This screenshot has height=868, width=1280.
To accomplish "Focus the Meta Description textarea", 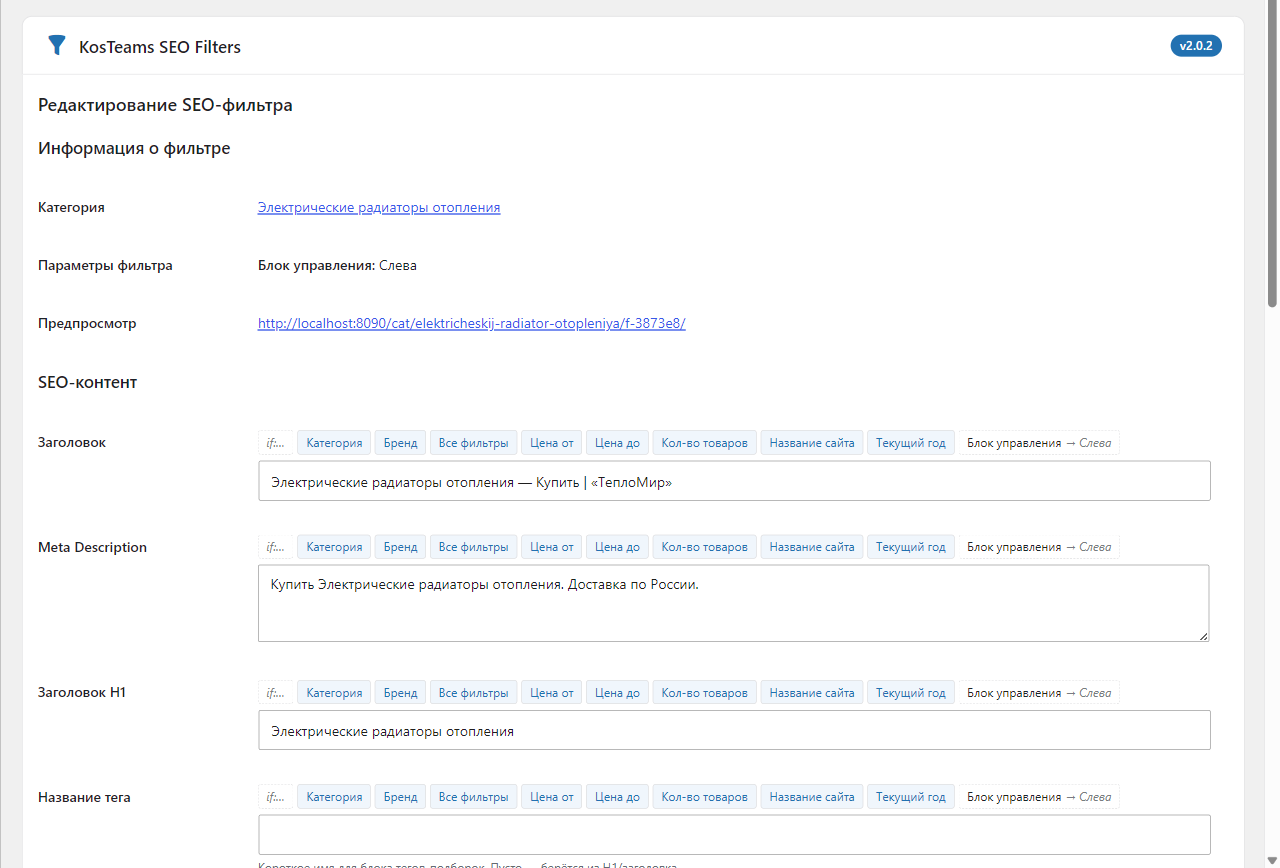I will tap(734, 603).
